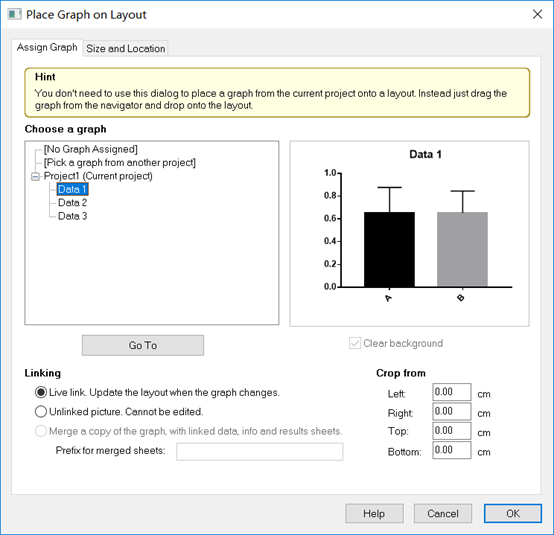Open Help for this dialog
Viewport: 554px width, 535px height.
pos(374,513)
